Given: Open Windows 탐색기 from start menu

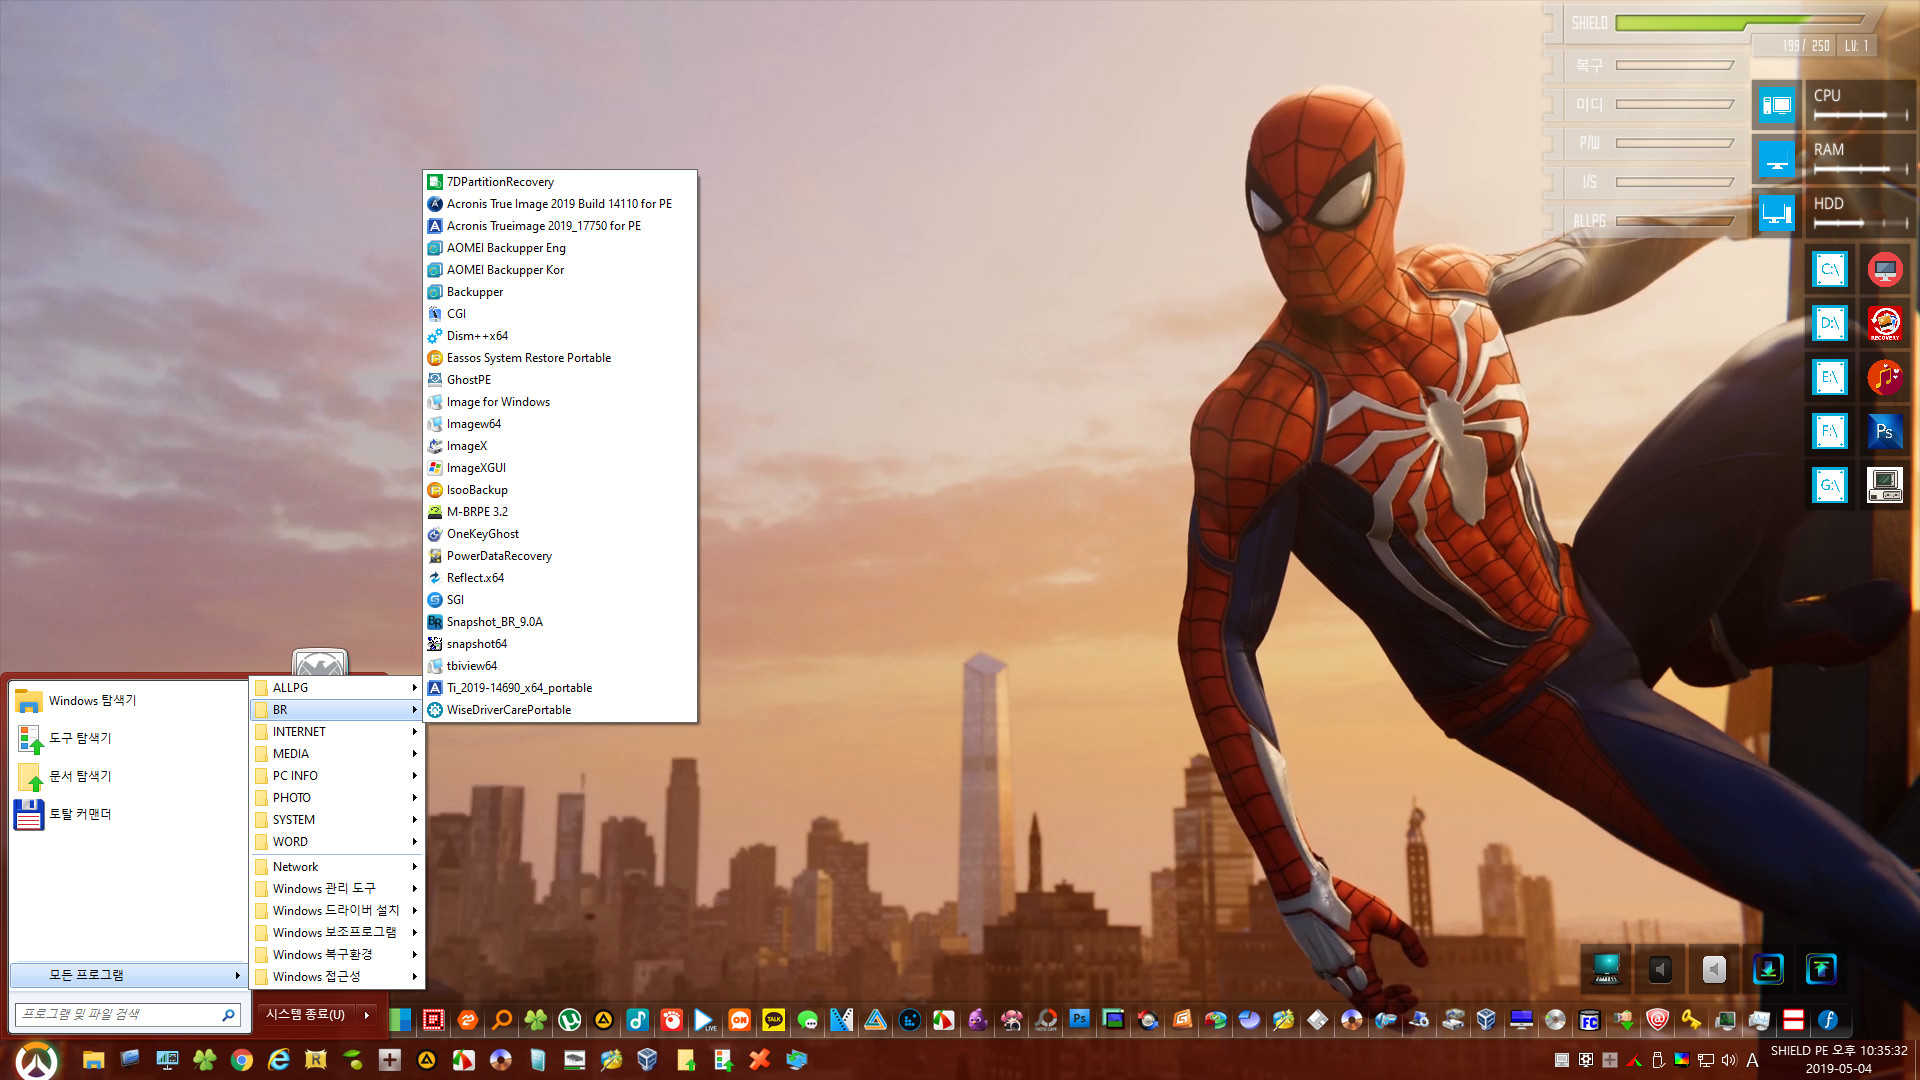Looking at the screenshot, I should click(x=128, y=700).
